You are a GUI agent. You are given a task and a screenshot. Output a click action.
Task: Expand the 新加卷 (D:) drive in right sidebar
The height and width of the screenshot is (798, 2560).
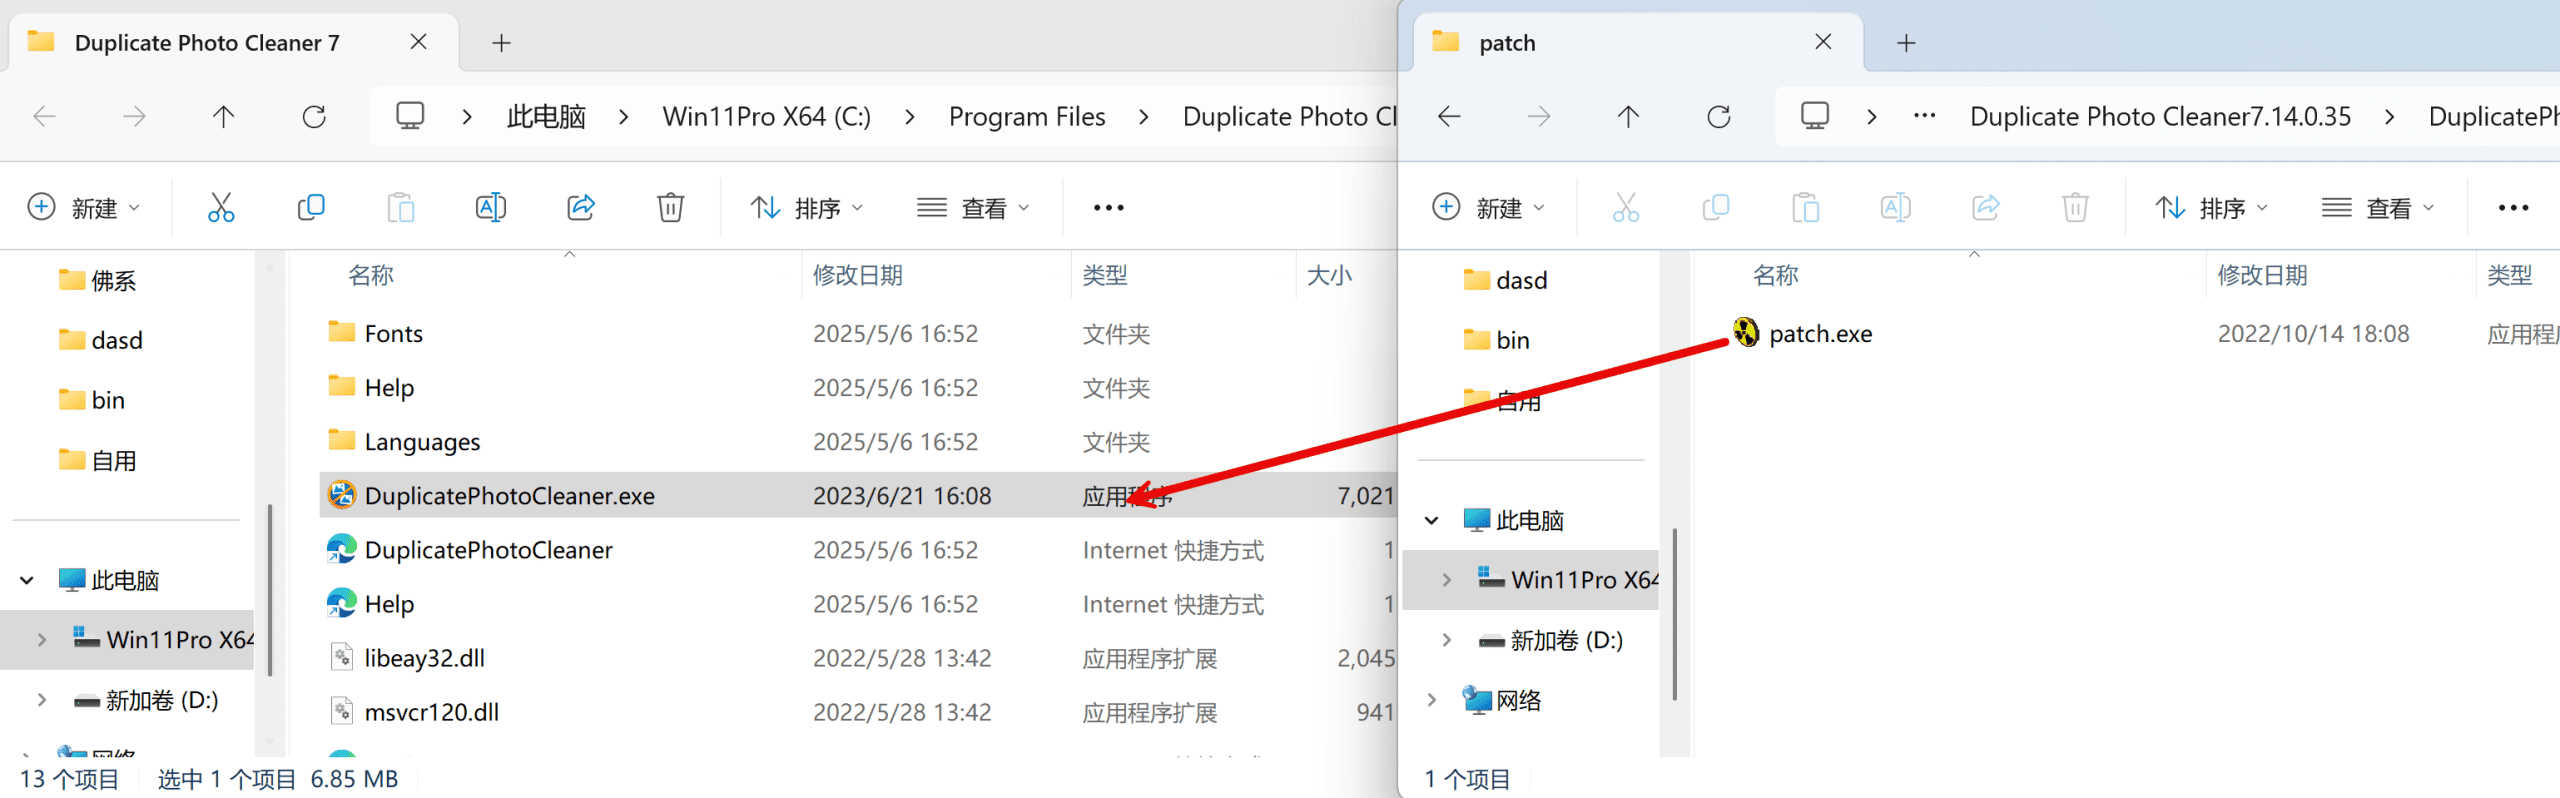[x=1446, y=640]
